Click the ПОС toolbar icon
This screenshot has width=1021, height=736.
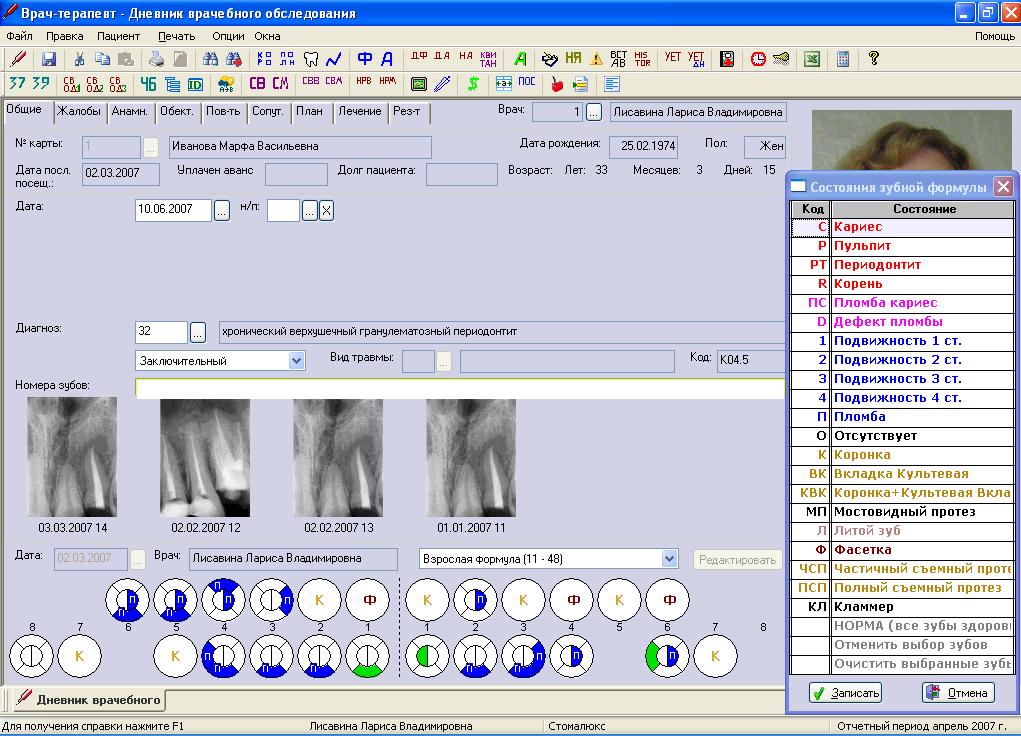(x=527, y=81)
